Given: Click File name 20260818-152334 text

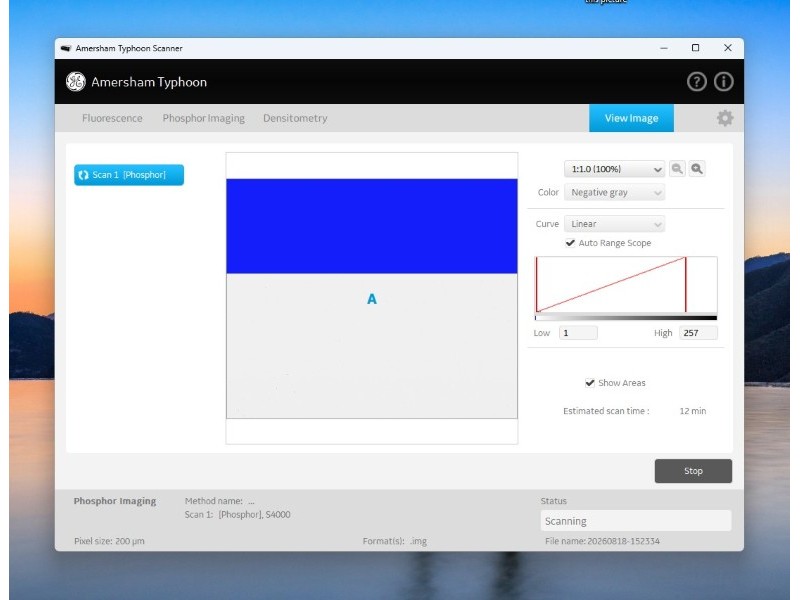Looking at the screenshot, I should pos(602,541).
